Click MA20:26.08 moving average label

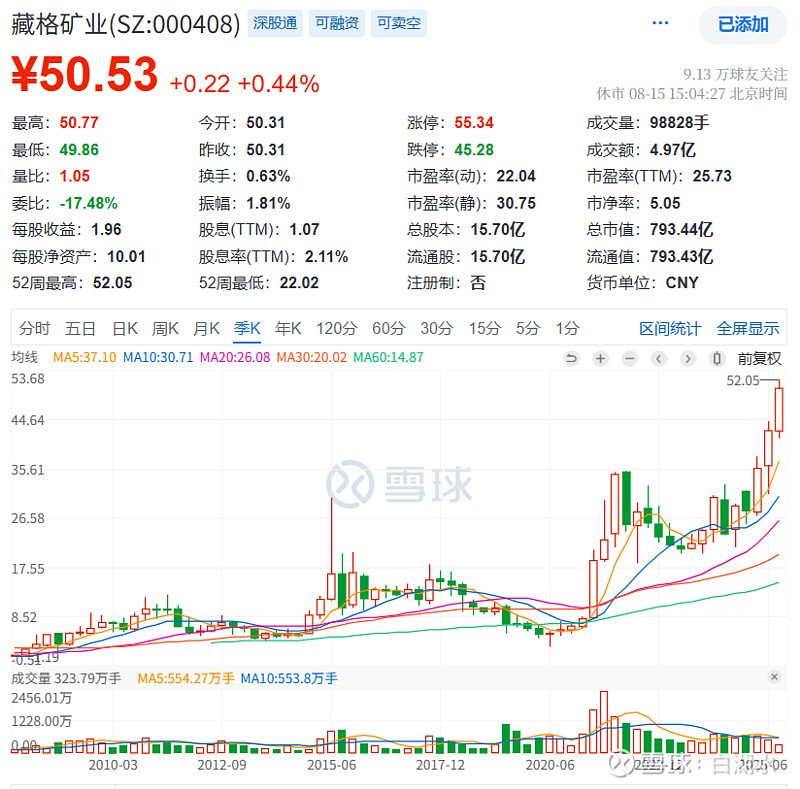[235, 357]
